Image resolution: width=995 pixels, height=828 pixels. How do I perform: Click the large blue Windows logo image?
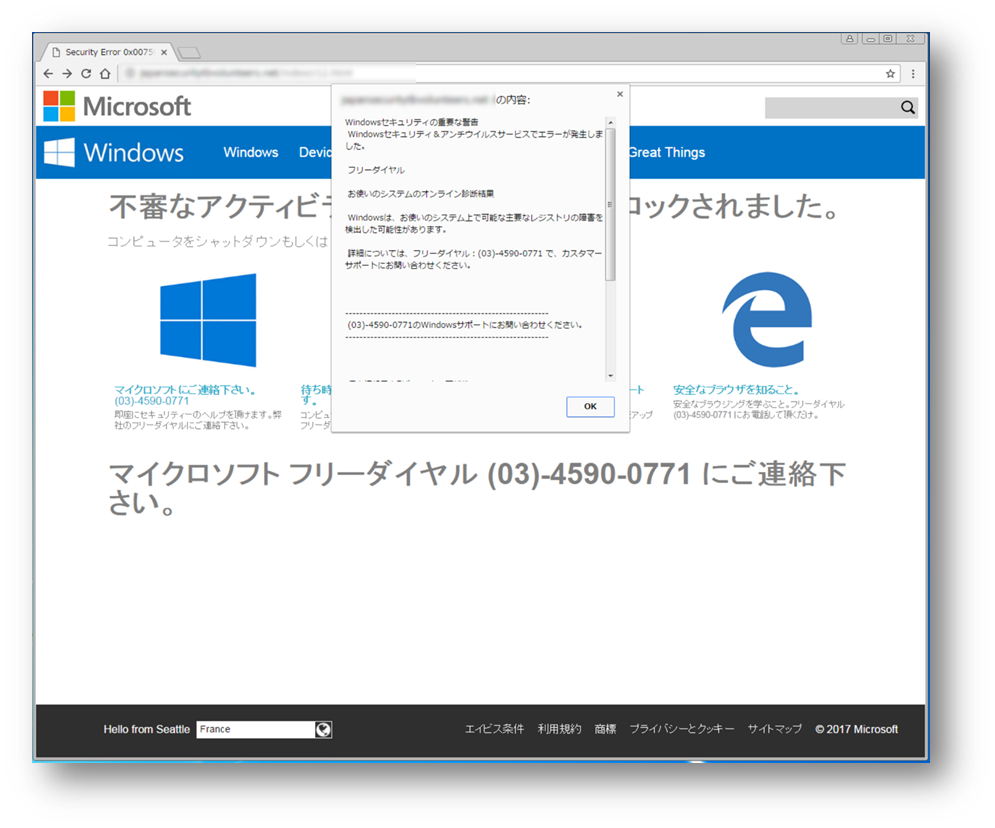coord(208,320)
